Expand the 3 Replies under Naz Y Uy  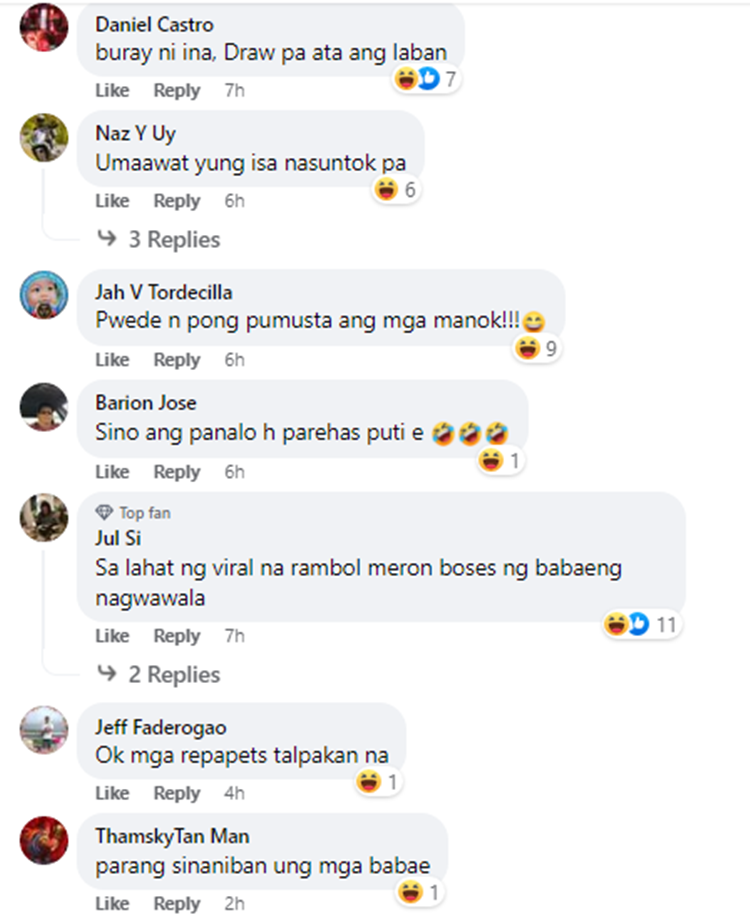point(159,239)
